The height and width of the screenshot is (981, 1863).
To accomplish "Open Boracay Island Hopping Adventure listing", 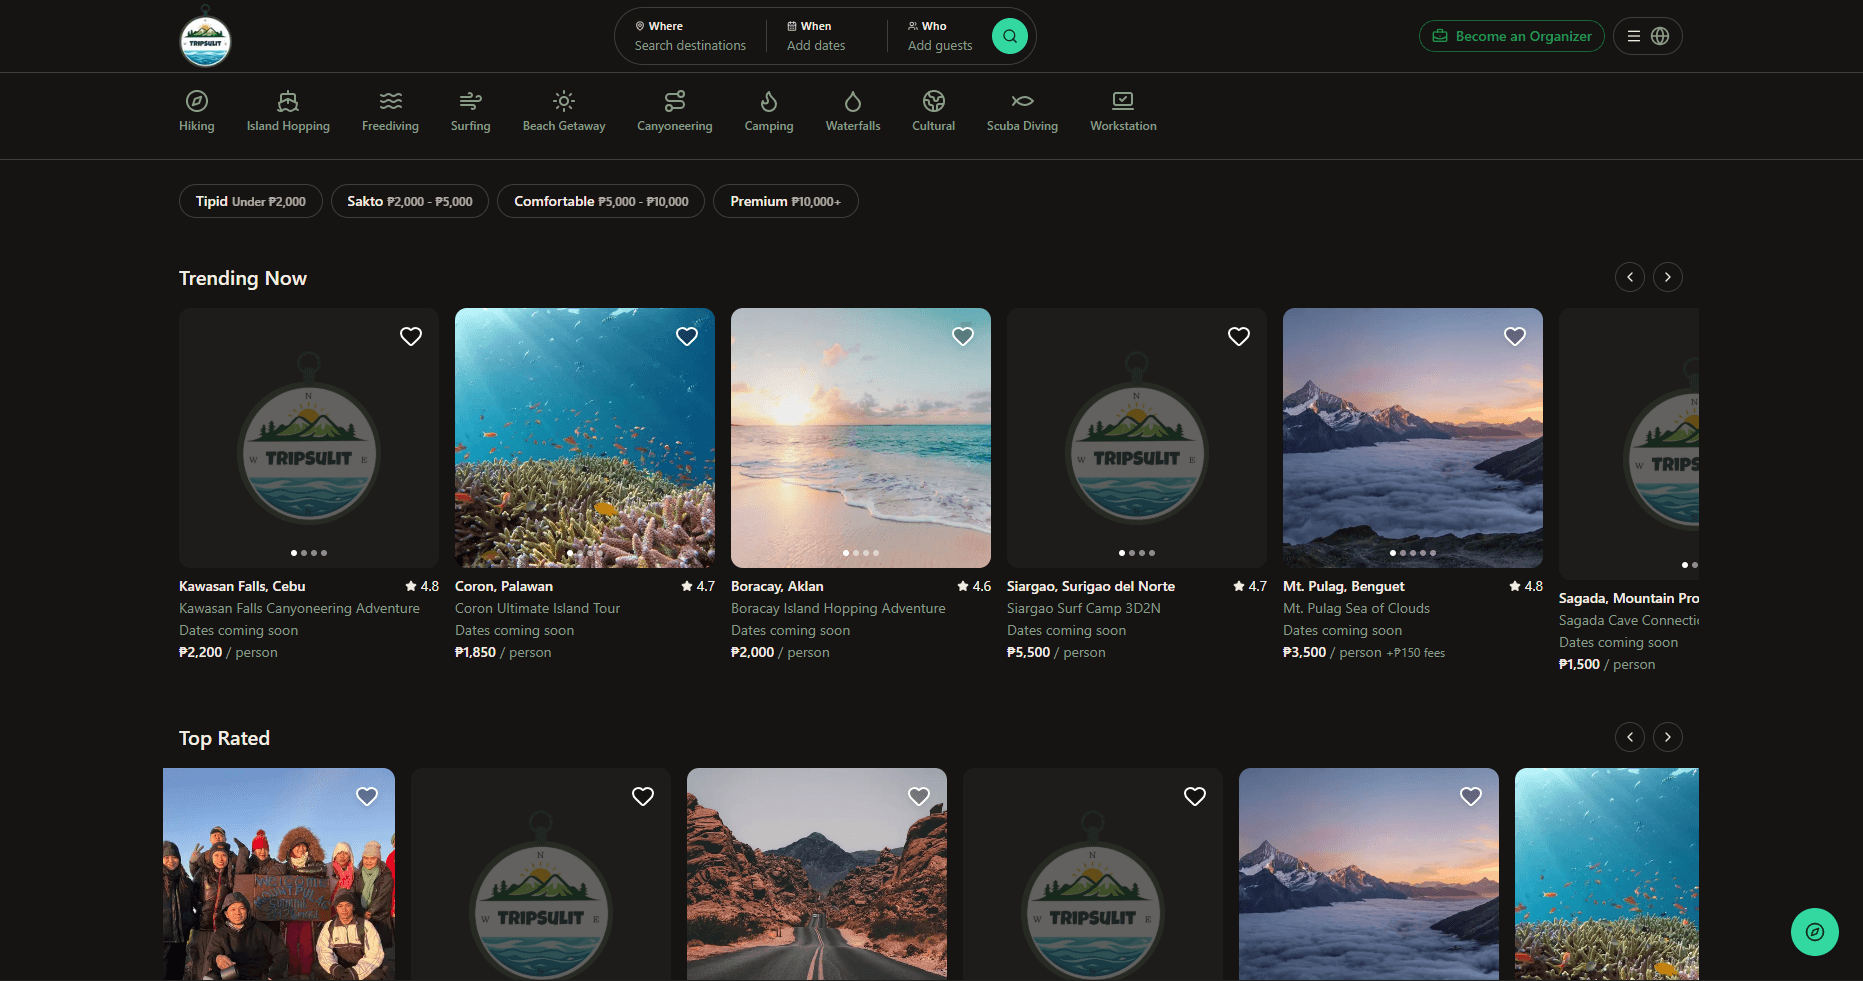I will [838, 608].
